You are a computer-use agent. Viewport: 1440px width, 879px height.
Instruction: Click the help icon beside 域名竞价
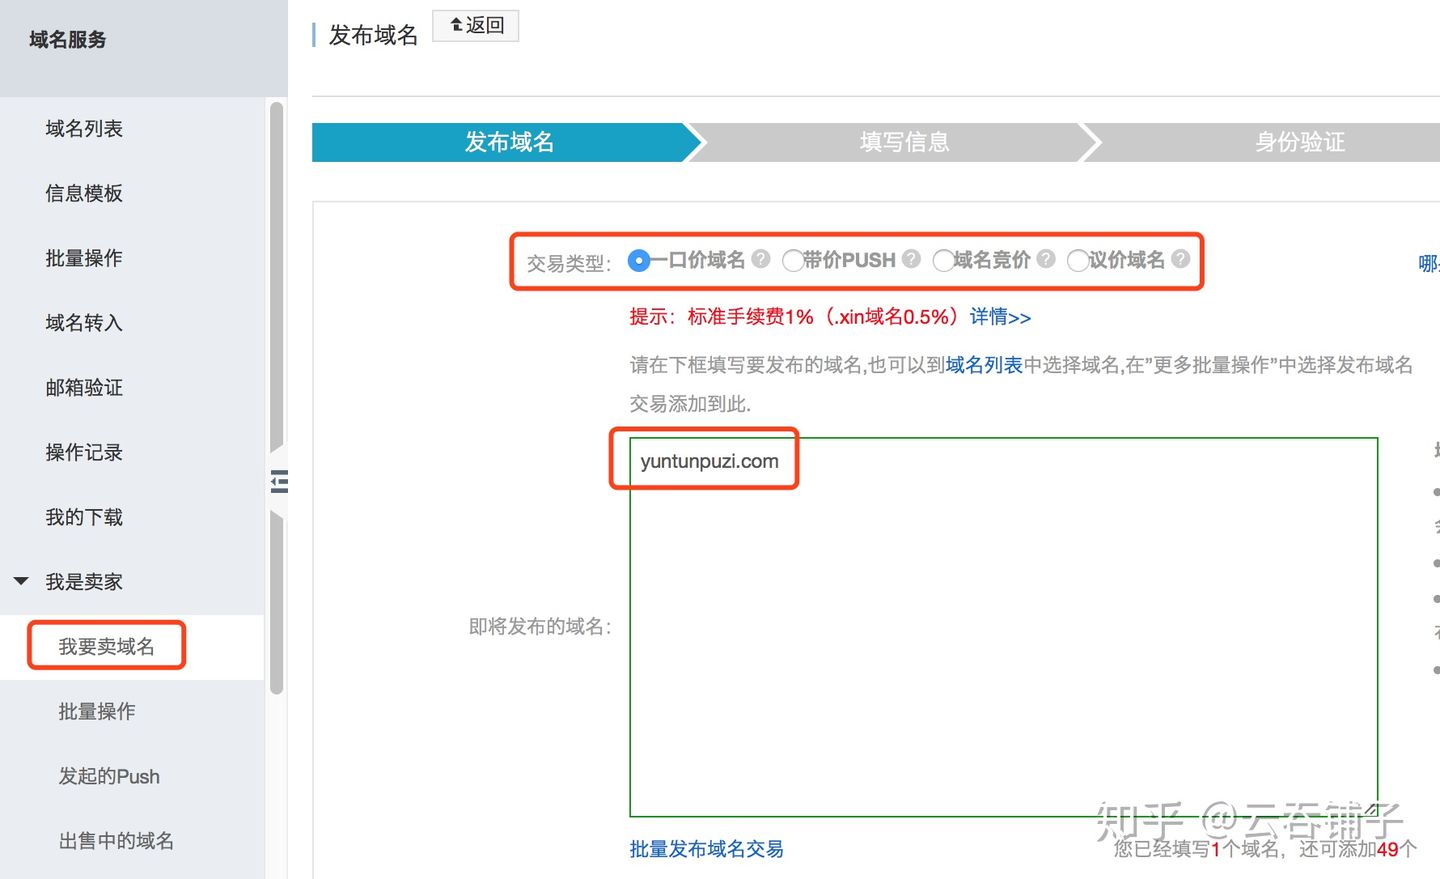(x=1045, y=260)
